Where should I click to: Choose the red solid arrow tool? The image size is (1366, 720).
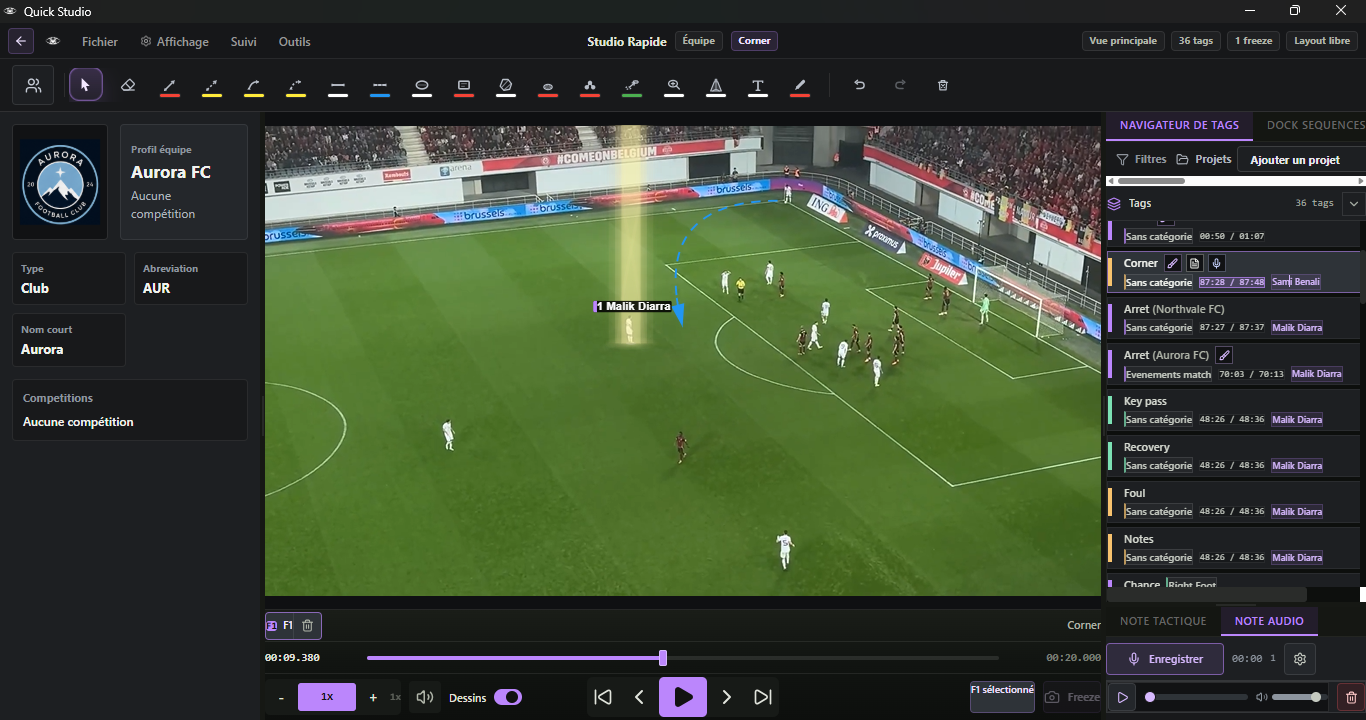(x=170, y=85)
